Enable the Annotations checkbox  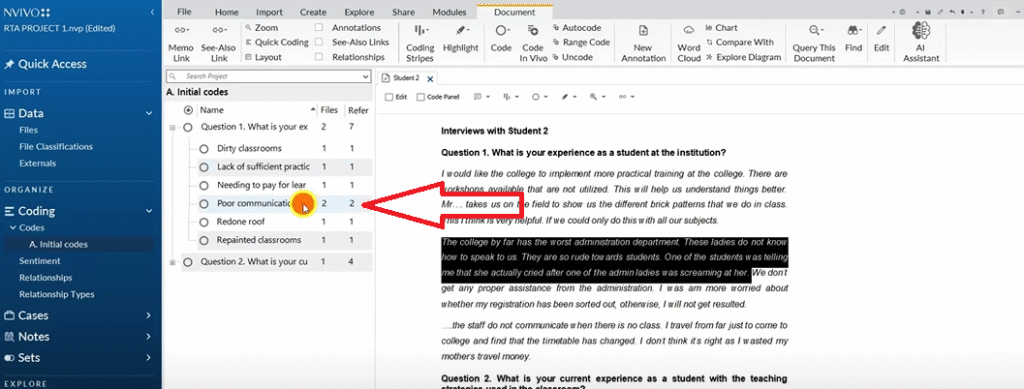(319, 28)
